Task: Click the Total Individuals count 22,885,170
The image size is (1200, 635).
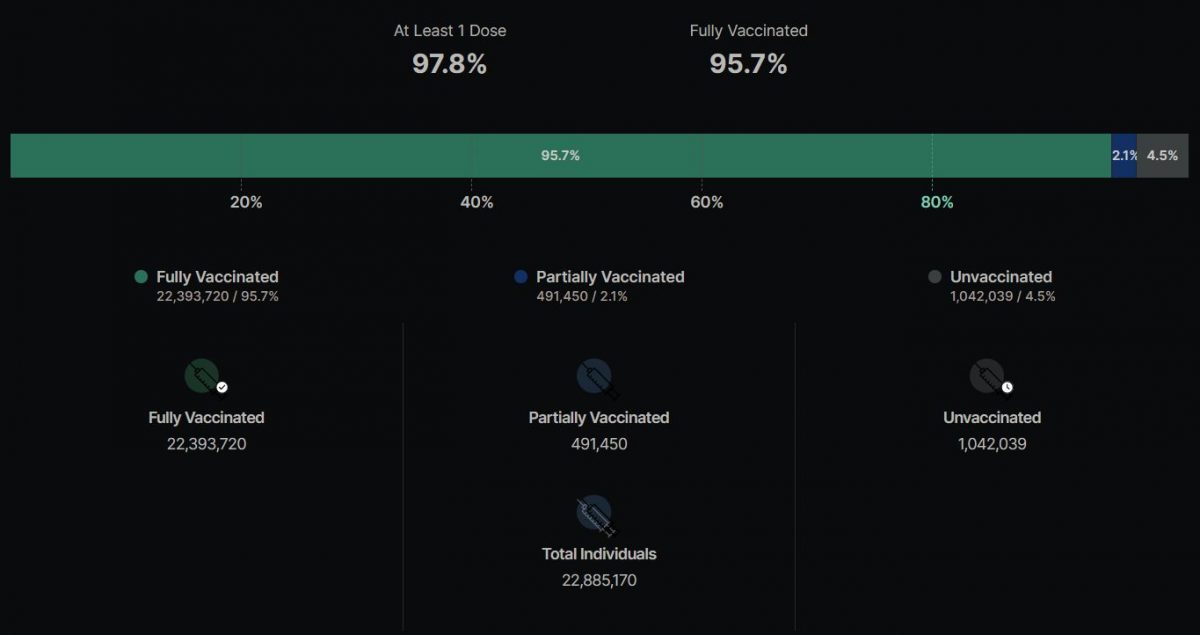Action: tap(599, 580)
